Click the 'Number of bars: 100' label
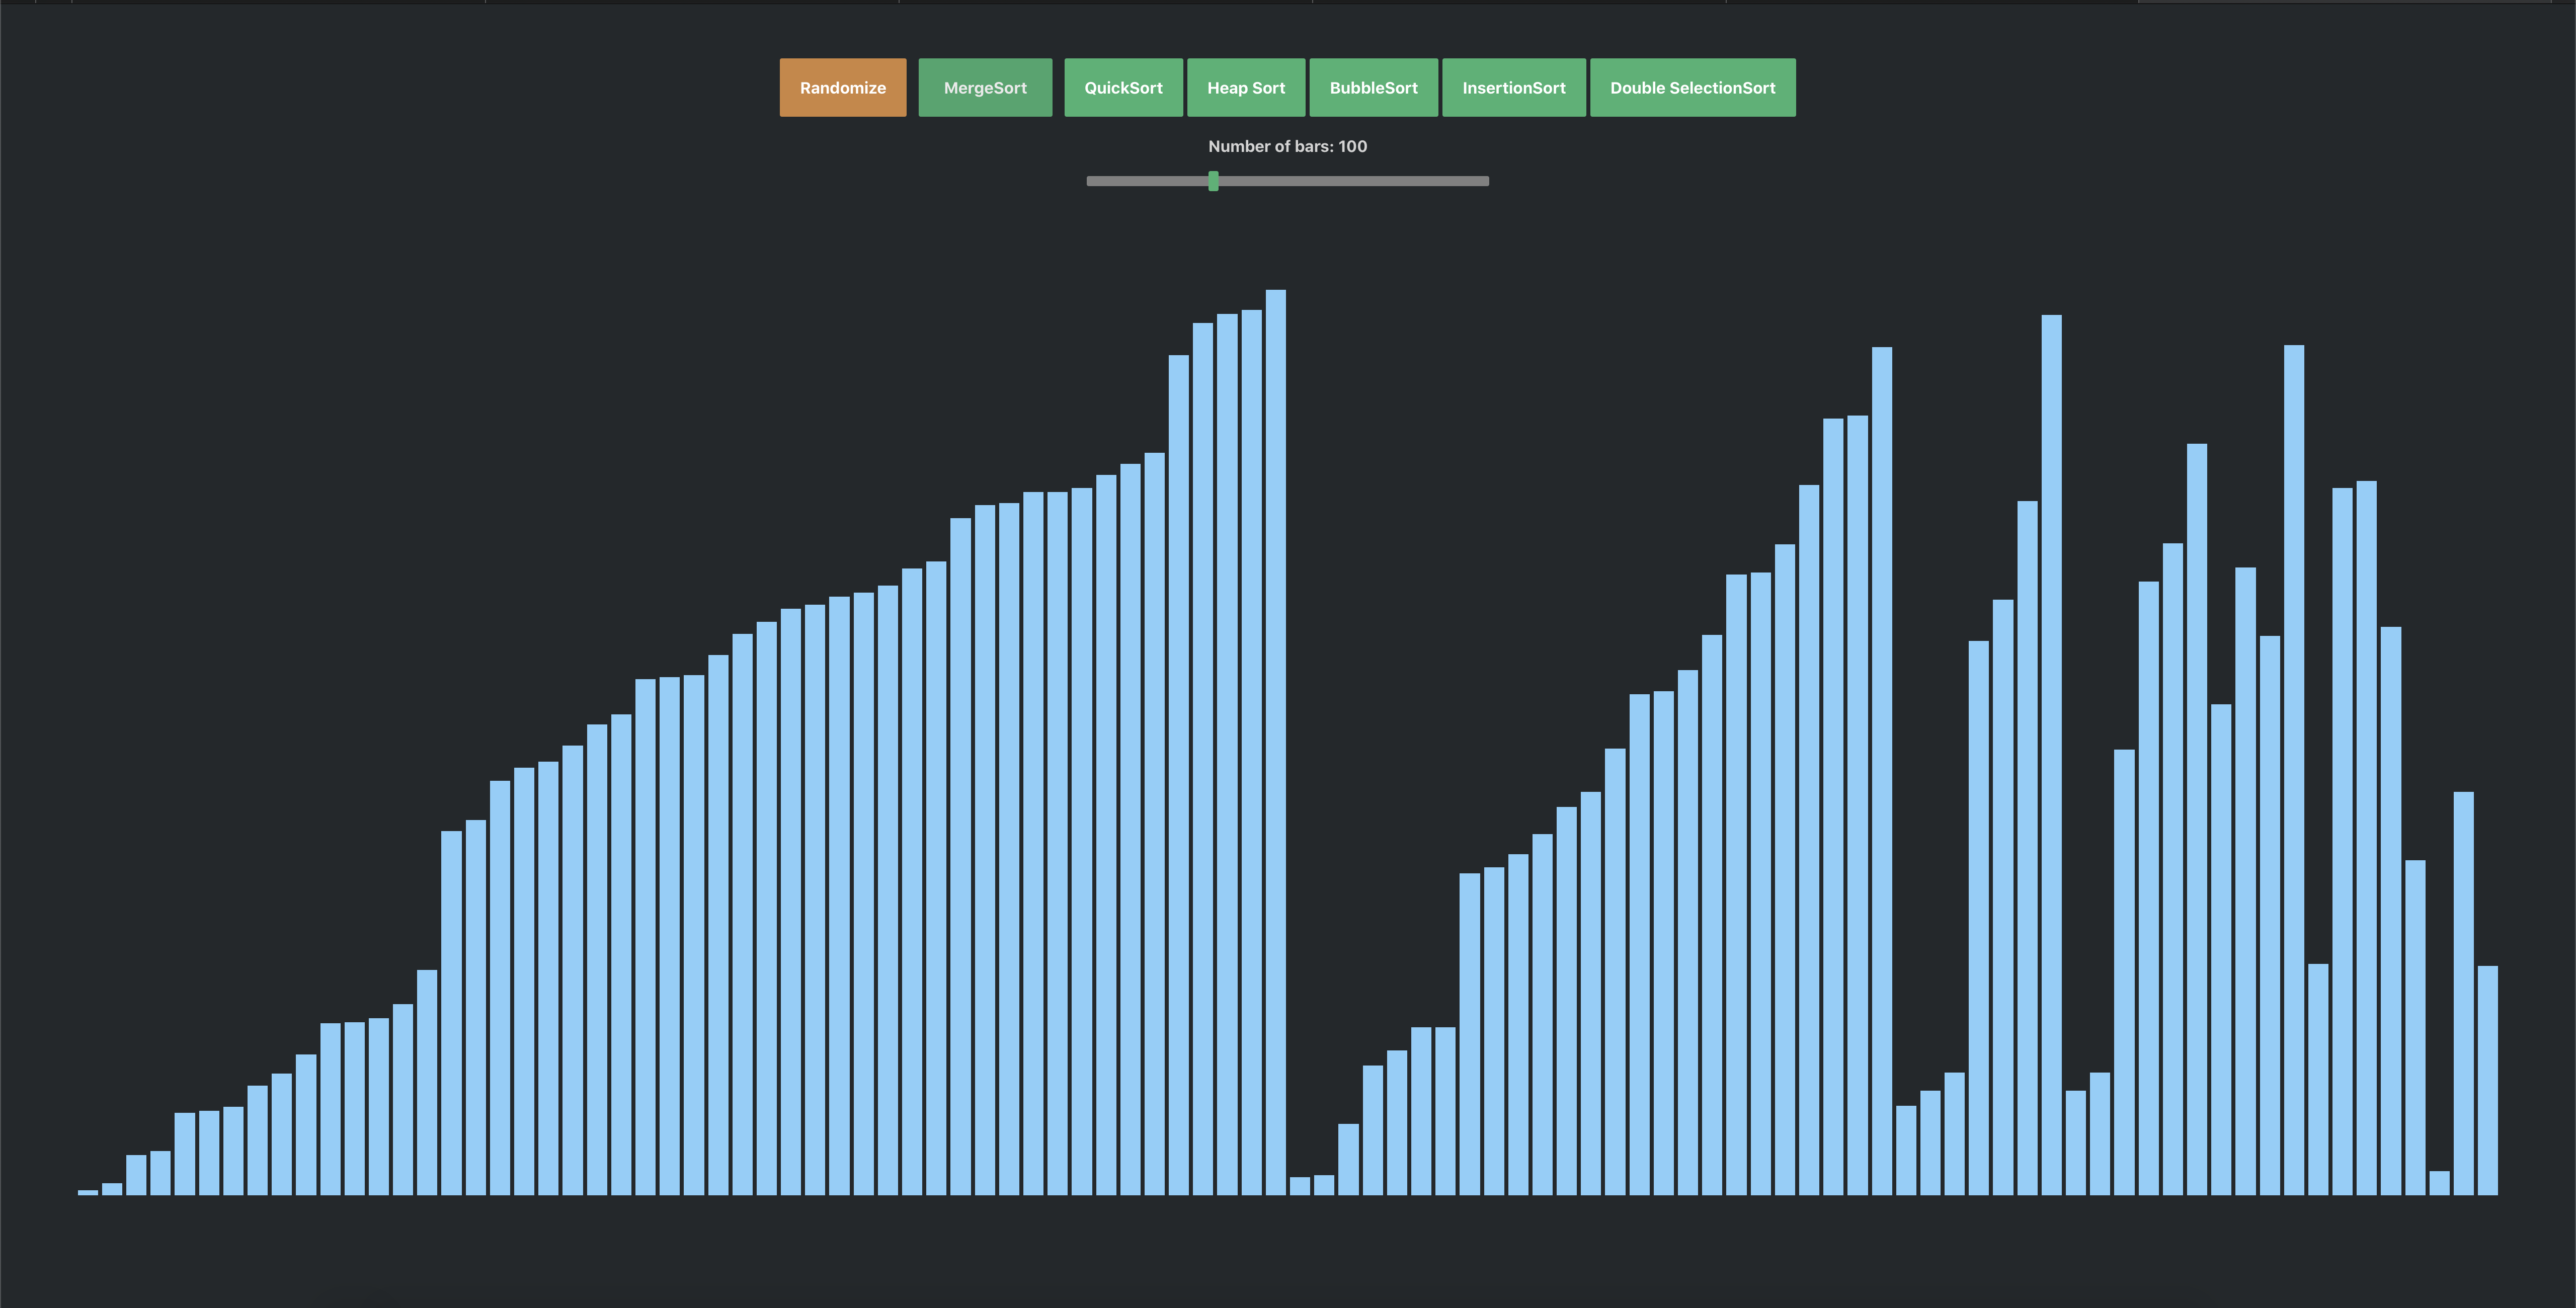Viewport: 2576px width, 1308px height. click(x=1287, y=146)
